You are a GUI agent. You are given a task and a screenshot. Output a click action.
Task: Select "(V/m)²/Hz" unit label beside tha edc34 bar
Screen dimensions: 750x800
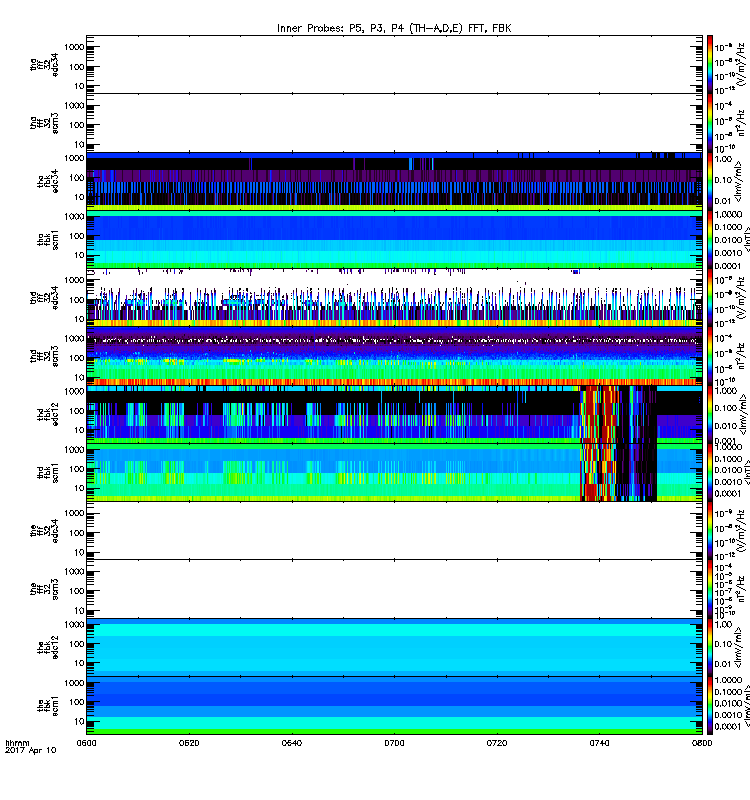tap(742, 64)
